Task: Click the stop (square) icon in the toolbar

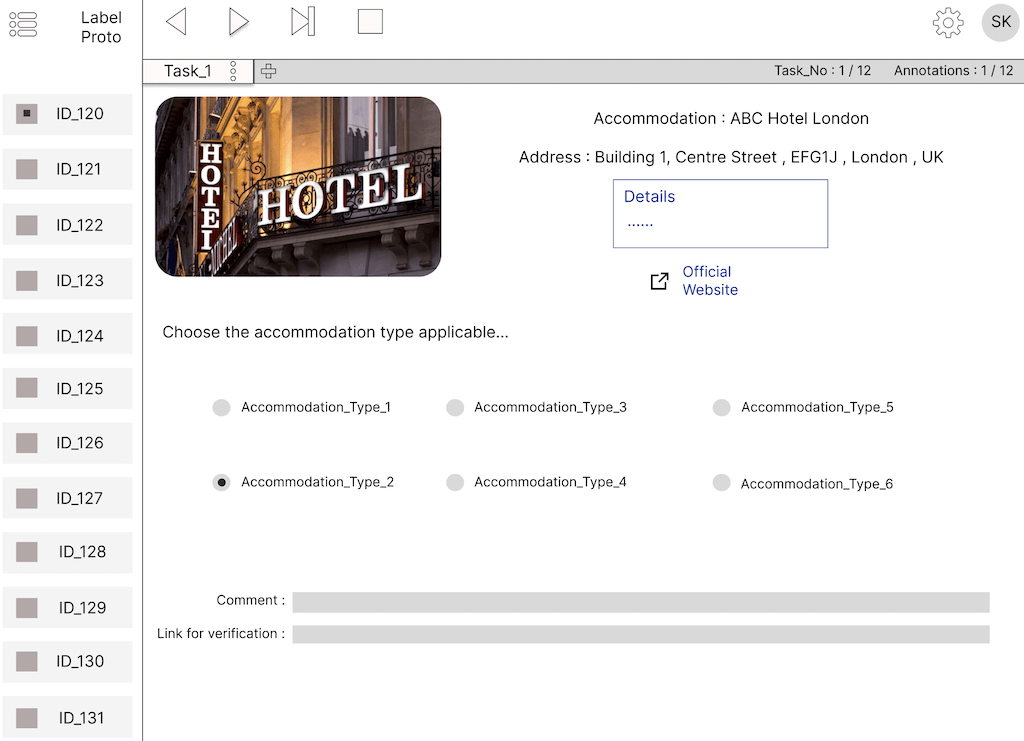Action: tap(370, 21)
